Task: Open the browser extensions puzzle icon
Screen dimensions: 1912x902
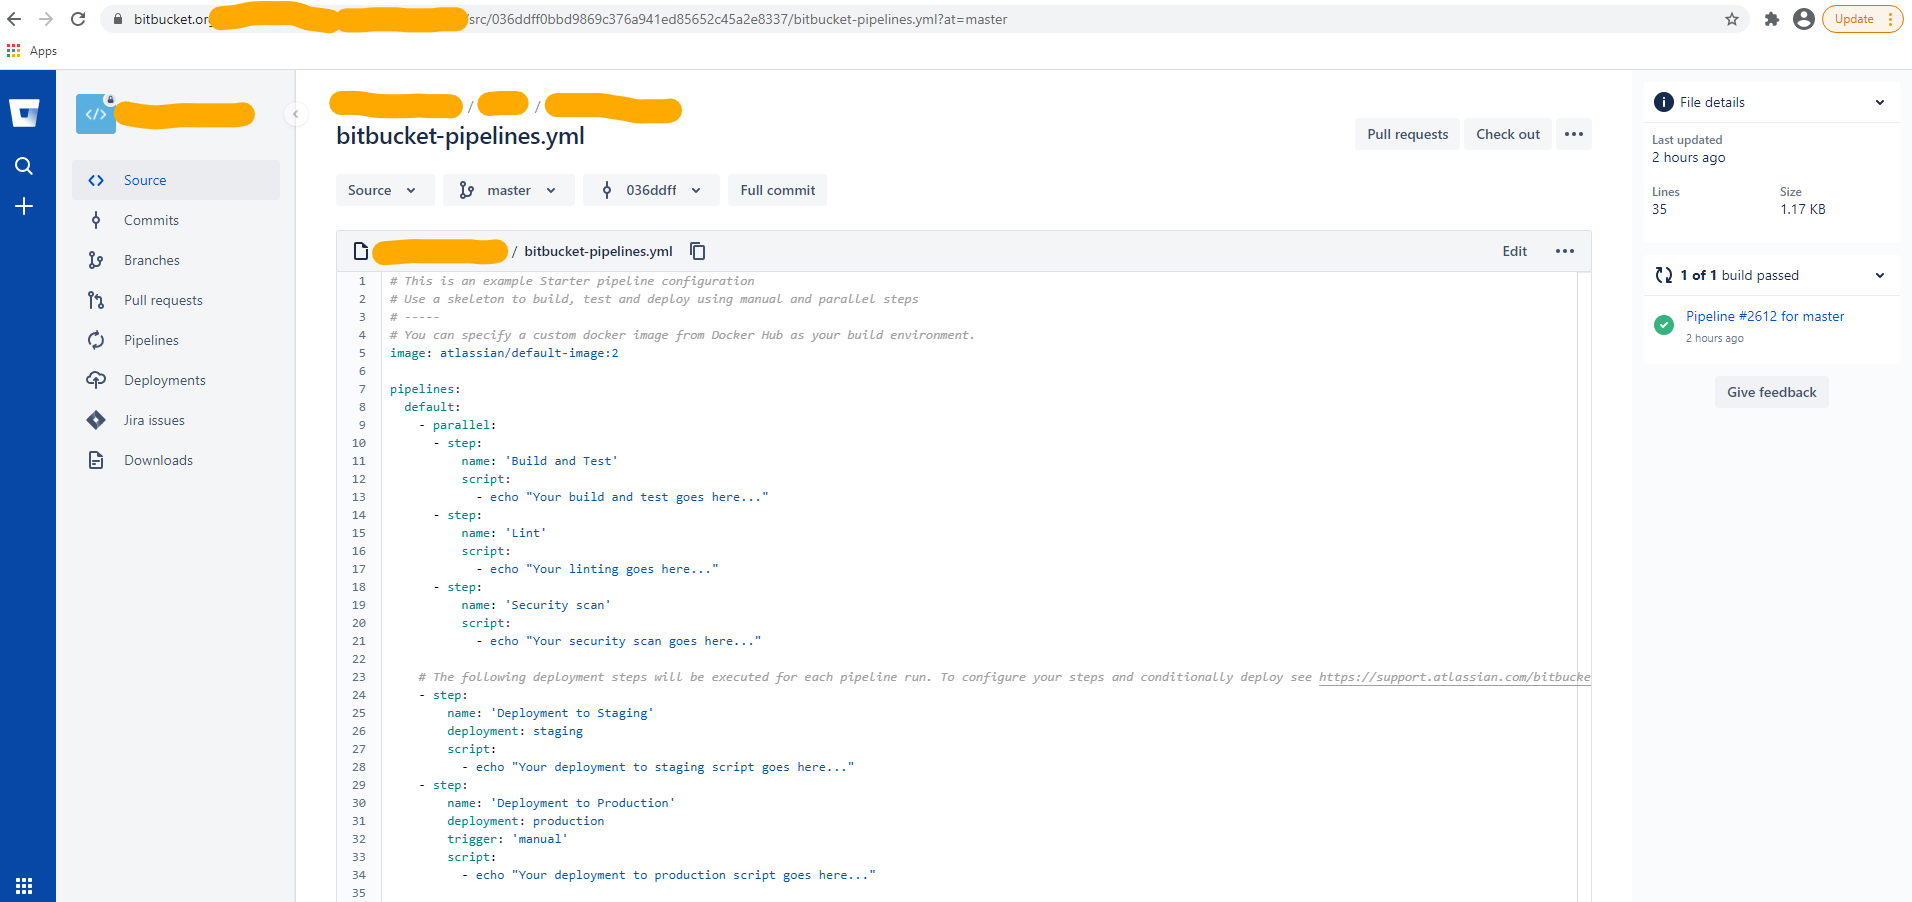Action: pos(1772,19)
